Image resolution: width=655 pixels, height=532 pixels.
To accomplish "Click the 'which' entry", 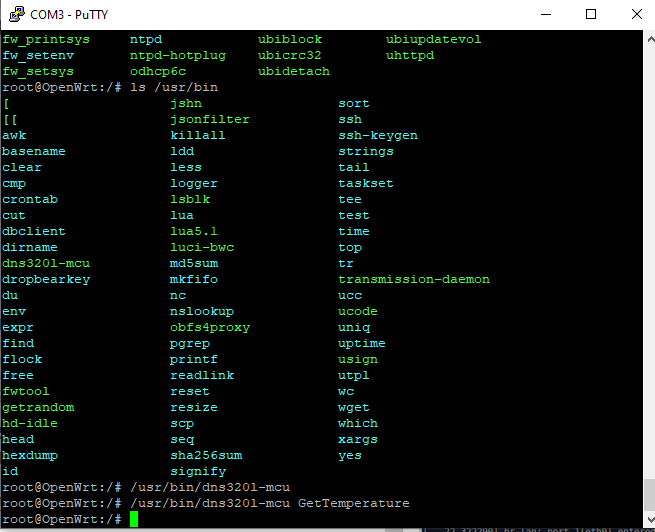I will pyautogui.click(x=358, y=423).
